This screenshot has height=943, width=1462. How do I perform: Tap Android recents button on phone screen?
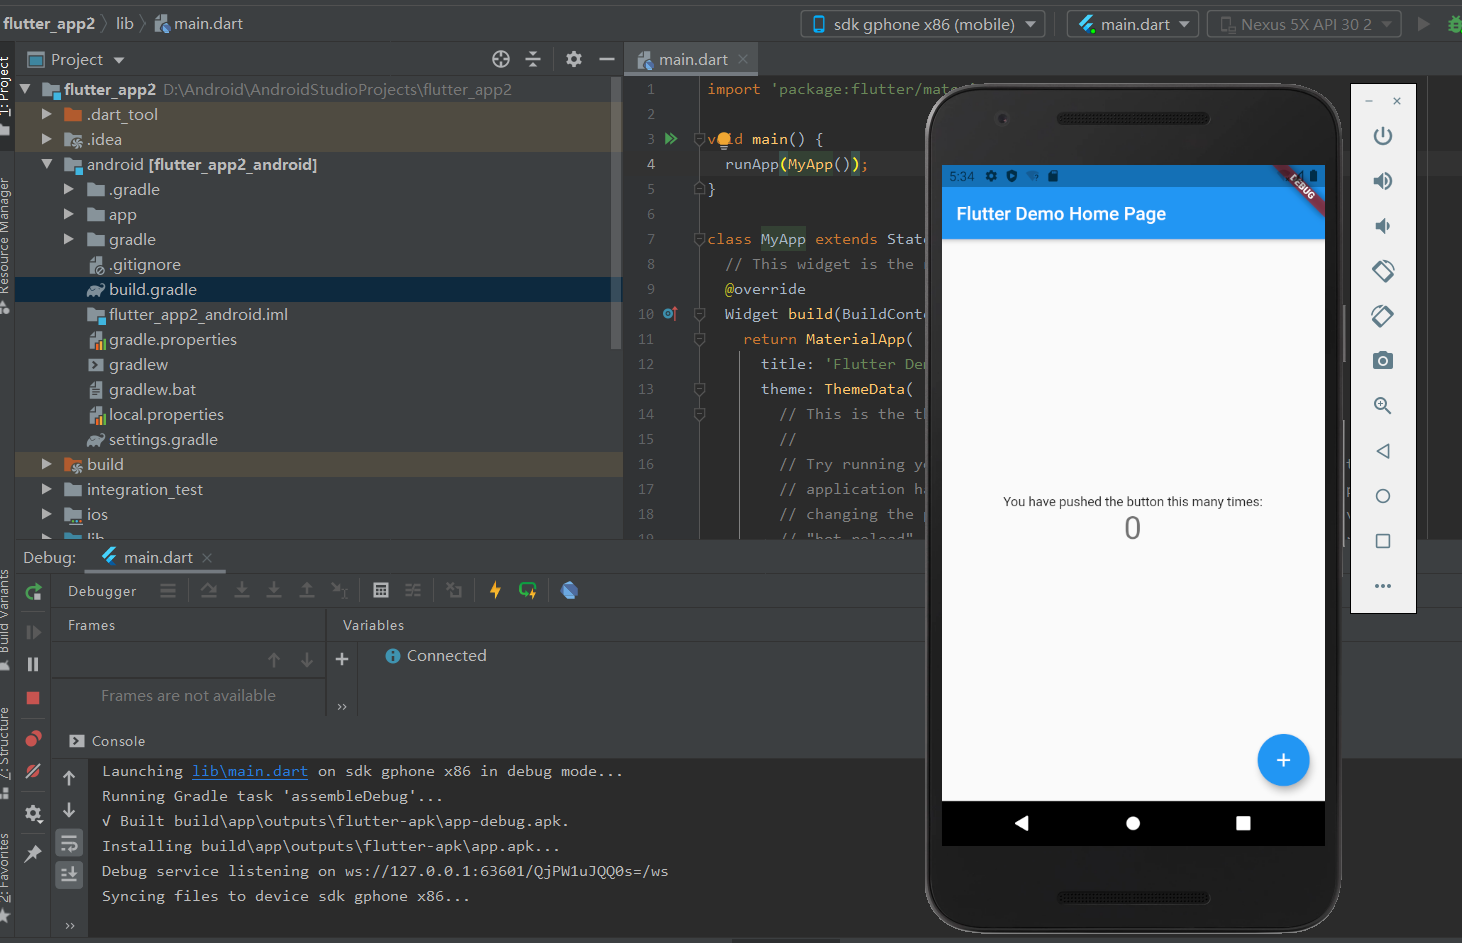pos(1243,823)
